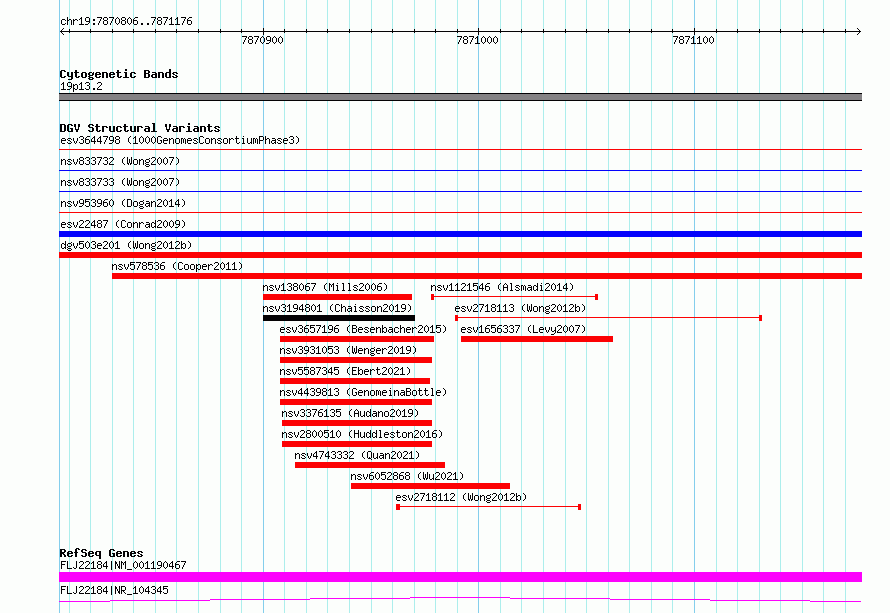Click the 19p13.2 band label
890x613 pixels.
[81, 86]
